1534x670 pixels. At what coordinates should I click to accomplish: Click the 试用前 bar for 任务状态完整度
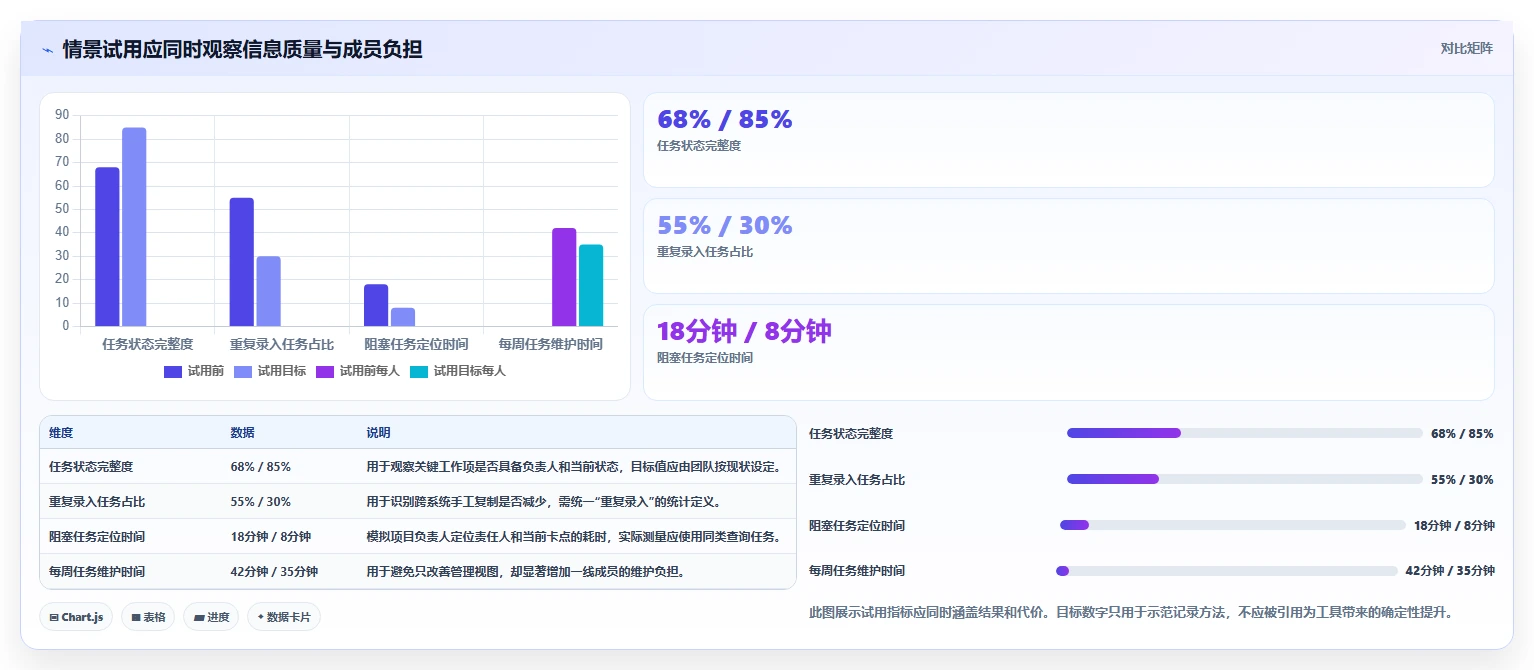coord(107,247)
